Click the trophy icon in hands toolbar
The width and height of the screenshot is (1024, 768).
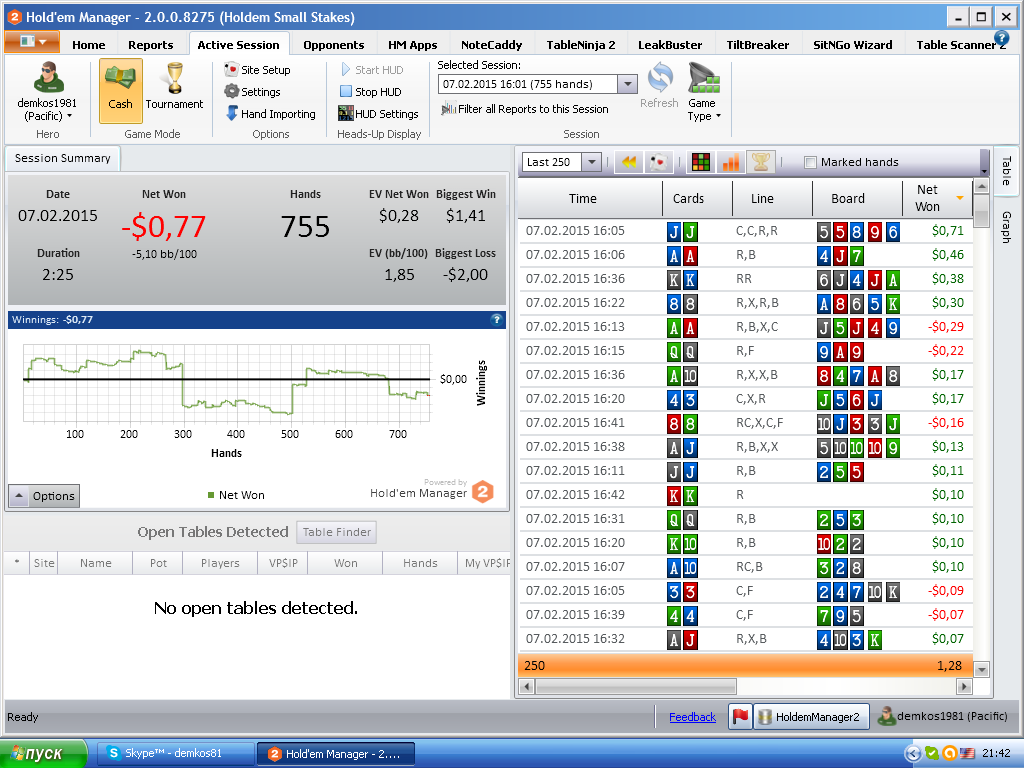tap(761, 162)
